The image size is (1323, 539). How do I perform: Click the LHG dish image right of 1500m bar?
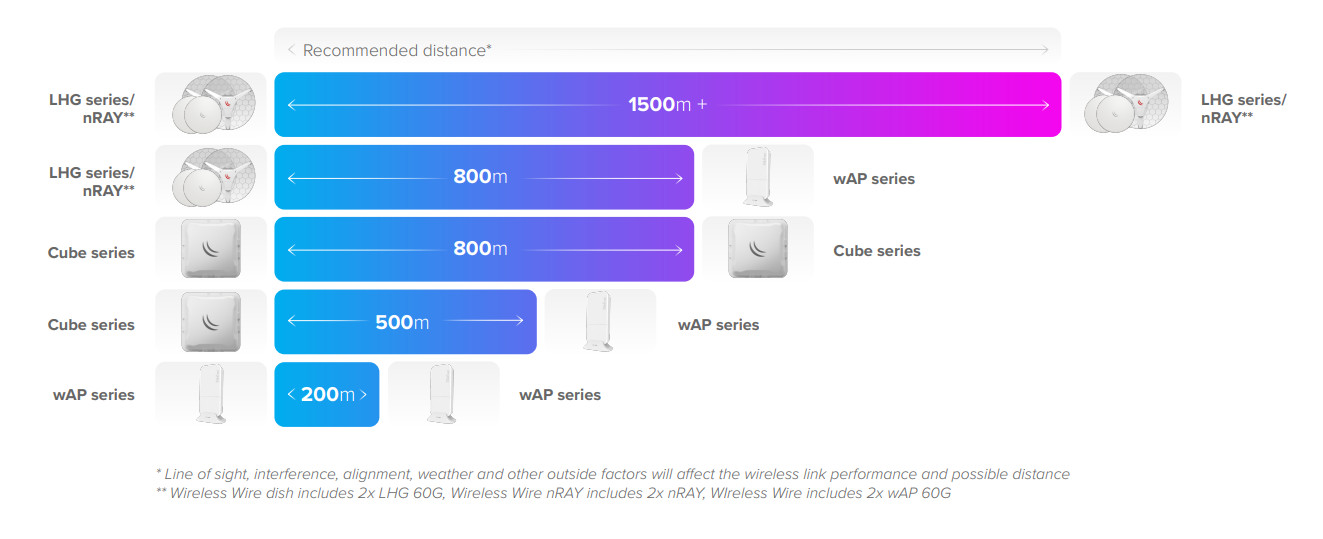(x=1126, y=105)
